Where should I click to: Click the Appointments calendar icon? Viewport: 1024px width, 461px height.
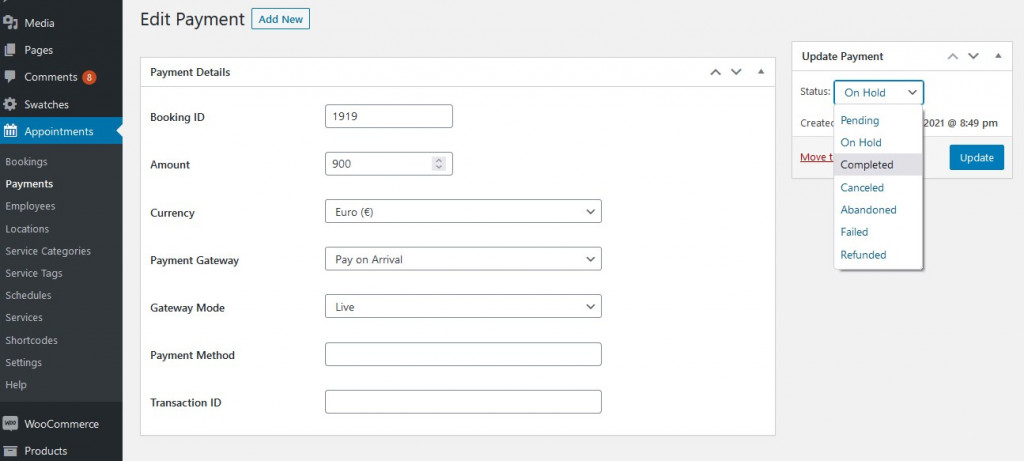[x=10, y=131]
